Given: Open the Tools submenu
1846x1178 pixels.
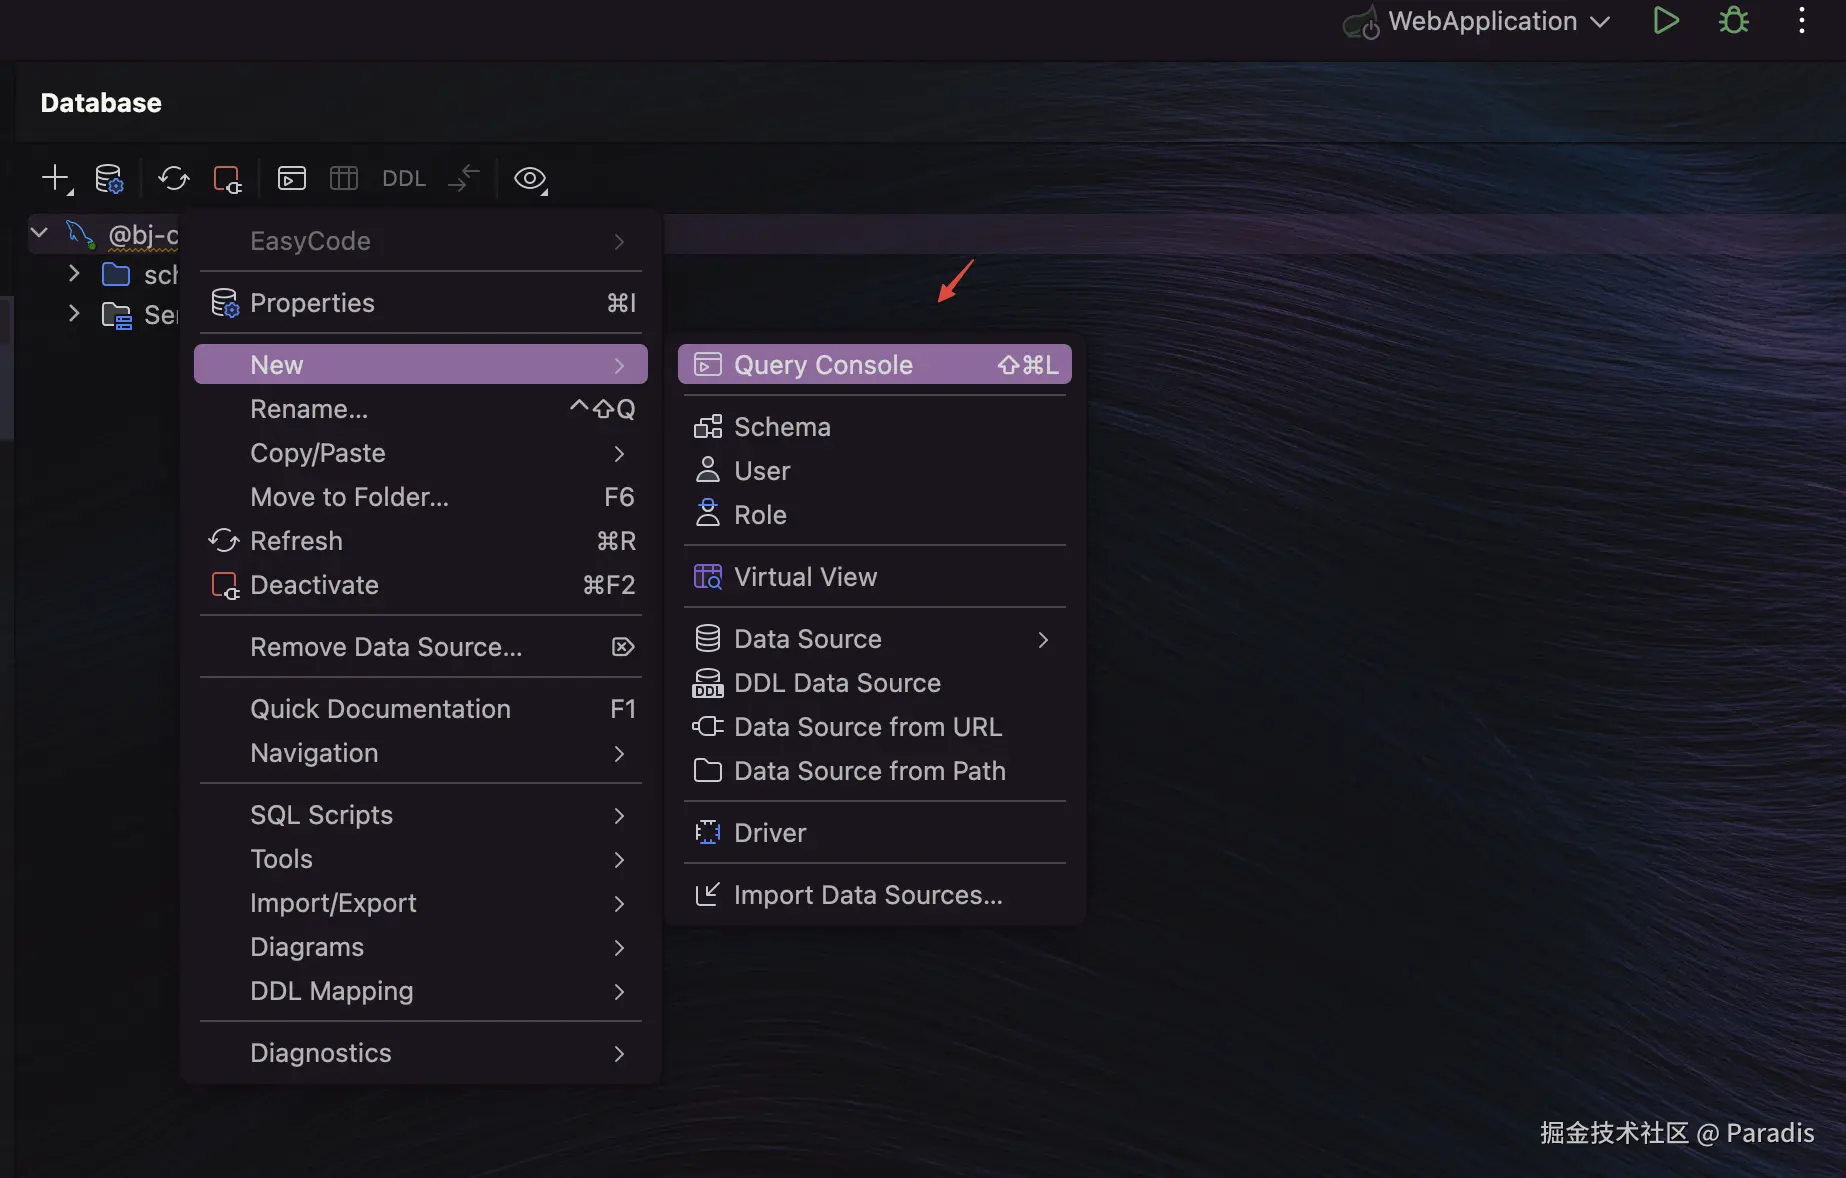Looking at the screenshot, I should (421, 859).
